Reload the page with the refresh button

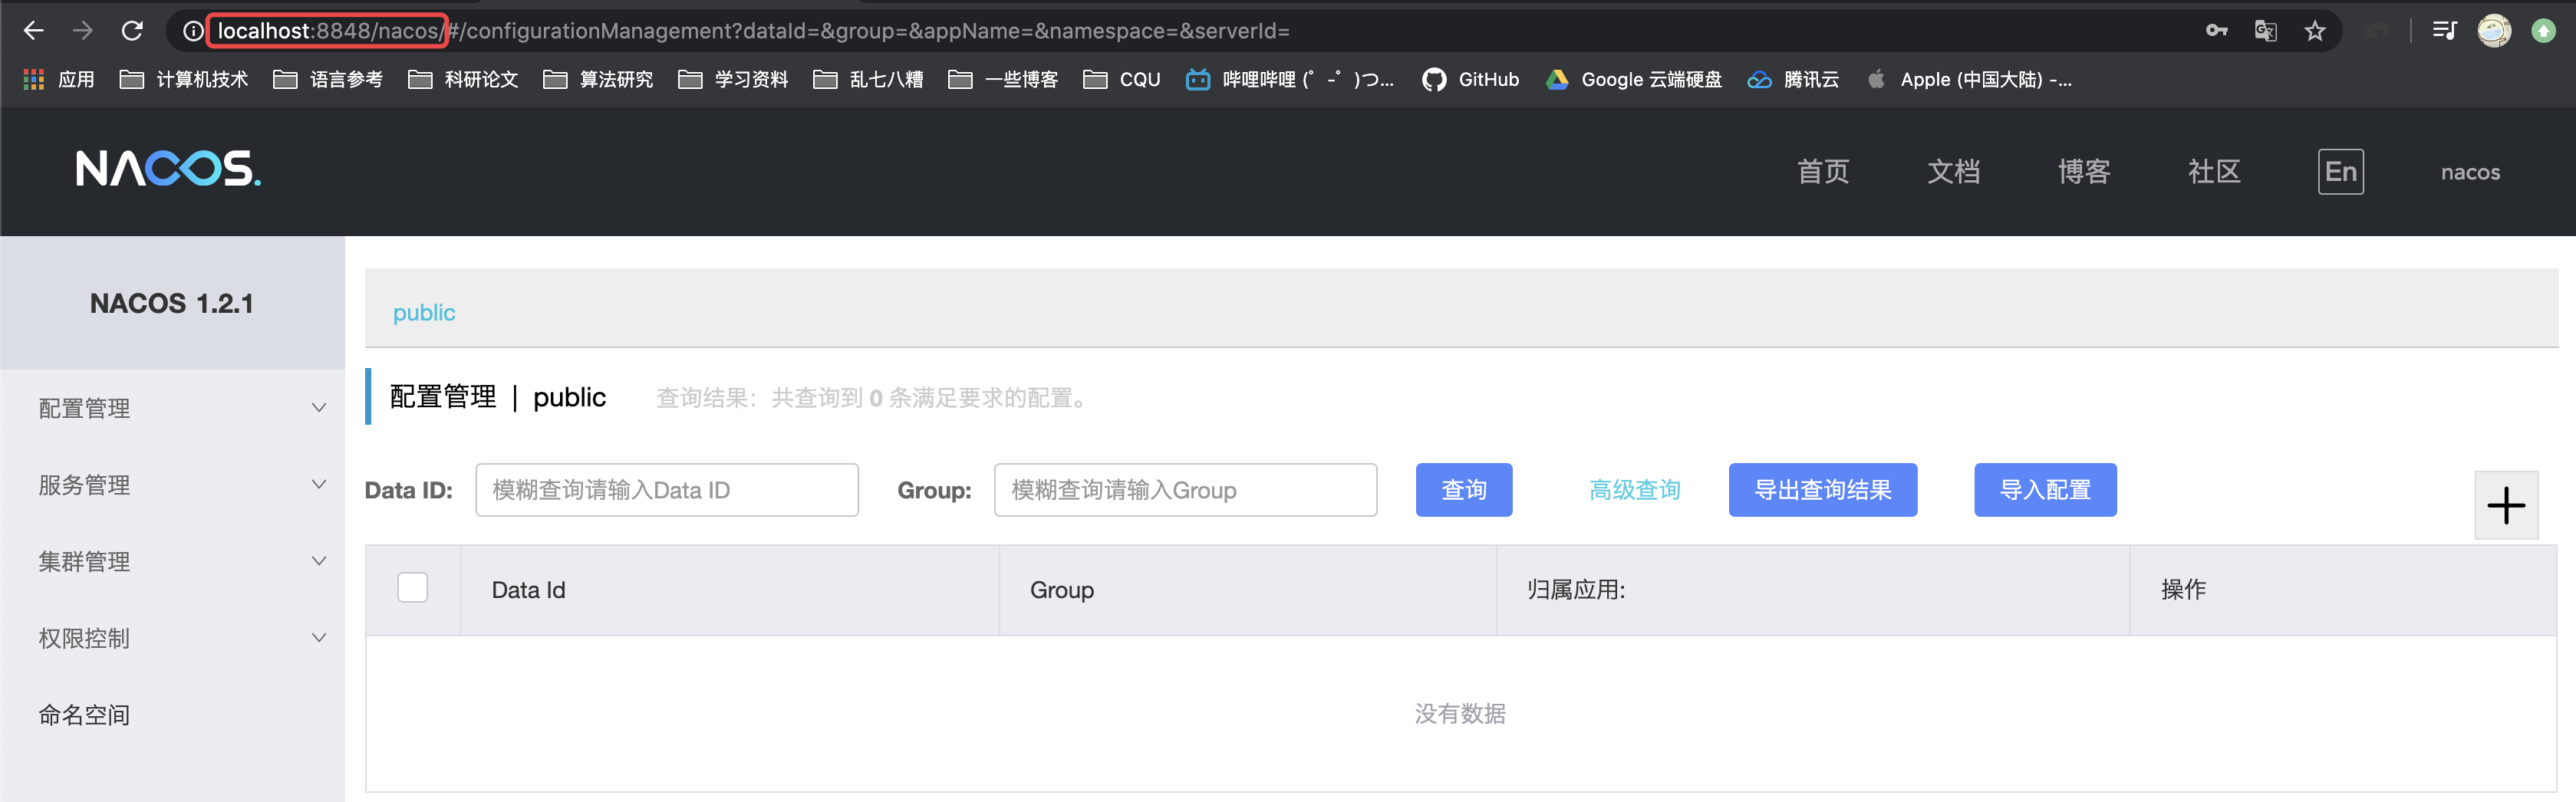(133, 30)
